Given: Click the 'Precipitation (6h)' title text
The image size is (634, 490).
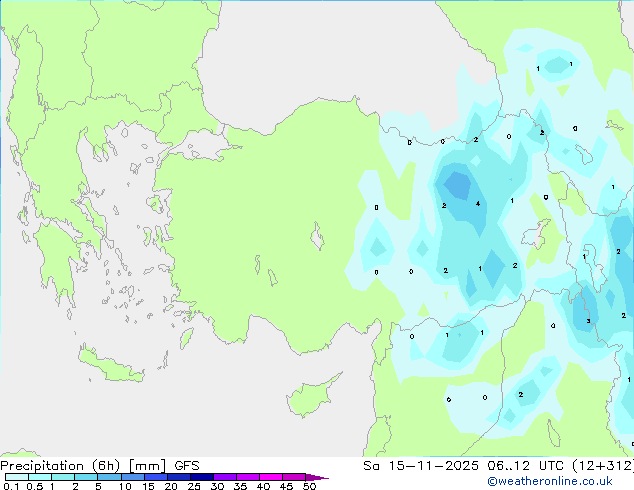Looking at the screenshot, I should pyautogui.click(x=60, y=466).
